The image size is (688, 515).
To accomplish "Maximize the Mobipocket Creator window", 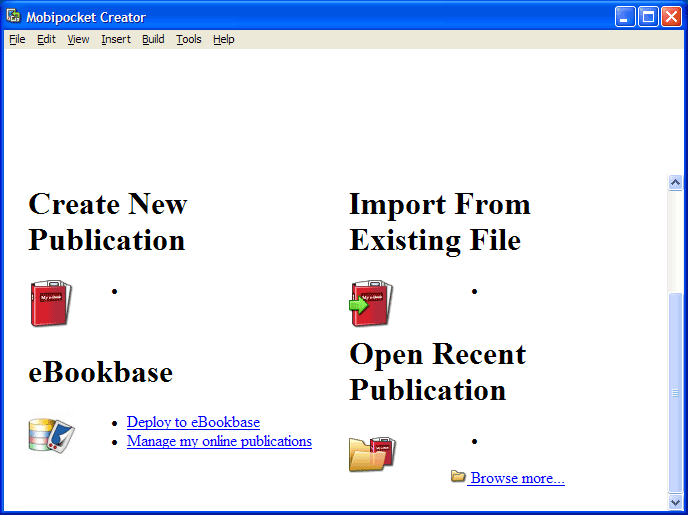I will 648,17.
